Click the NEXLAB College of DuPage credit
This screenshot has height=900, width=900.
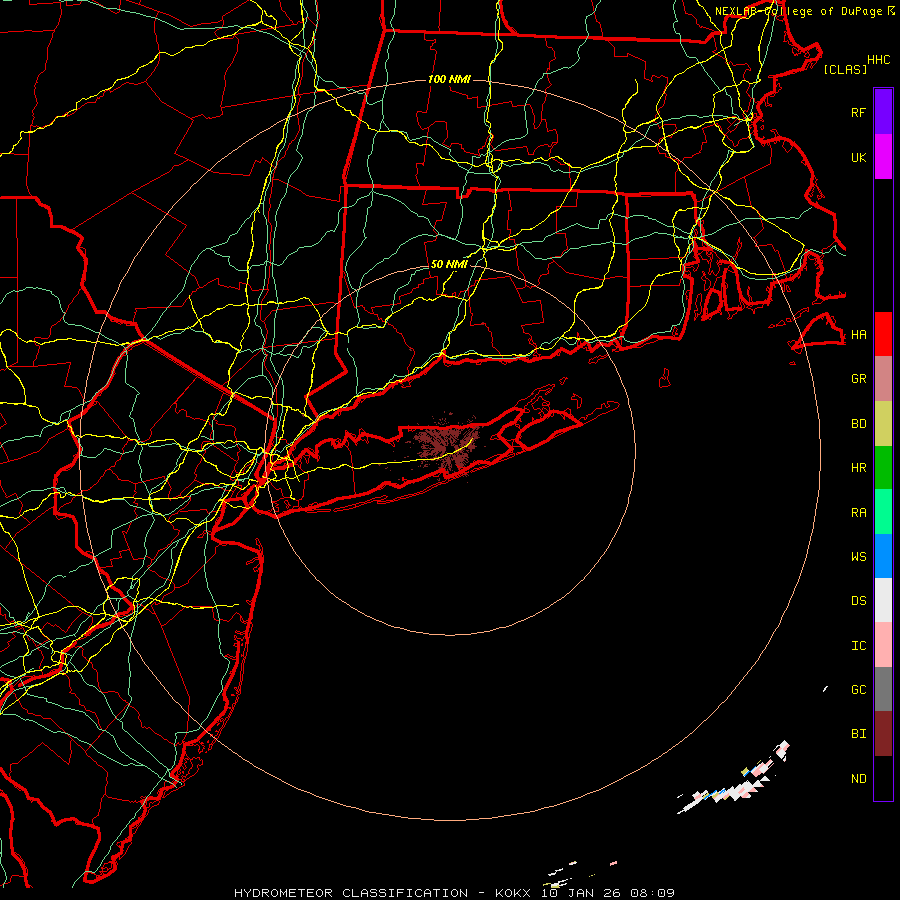tap(804, 11)
